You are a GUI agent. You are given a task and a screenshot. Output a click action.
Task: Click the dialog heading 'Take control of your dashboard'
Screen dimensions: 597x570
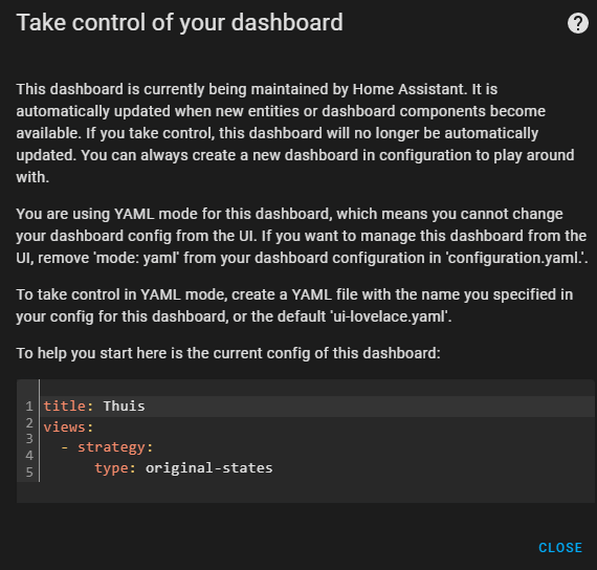pos(180,22)
